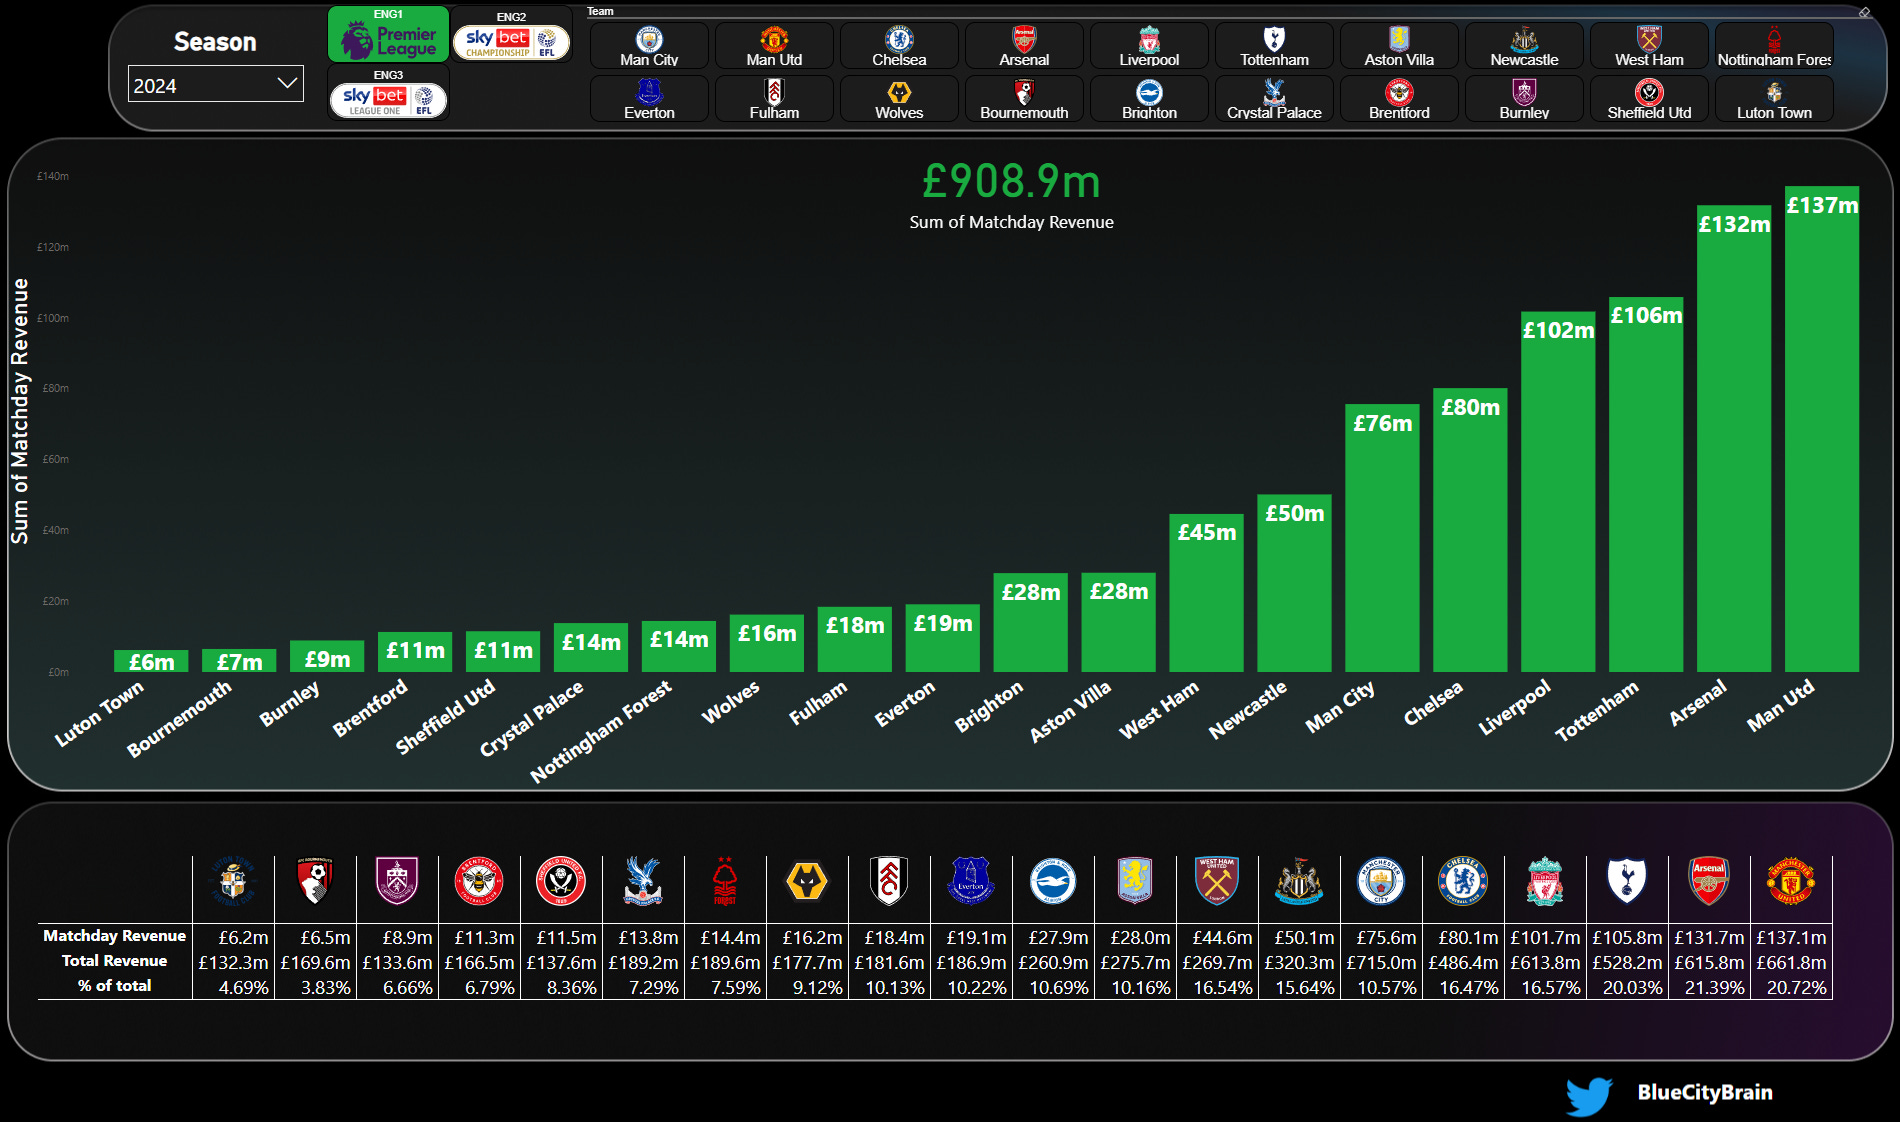
Task: Click Brighton crest in table header
Action: pyautogui.click(x=1053, y=882)
